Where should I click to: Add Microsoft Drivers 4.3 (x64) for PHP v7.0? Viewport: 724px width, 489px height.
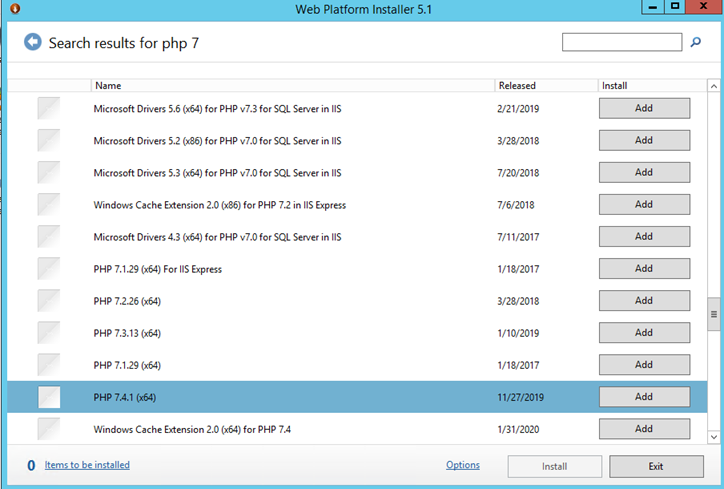point(644,236)
